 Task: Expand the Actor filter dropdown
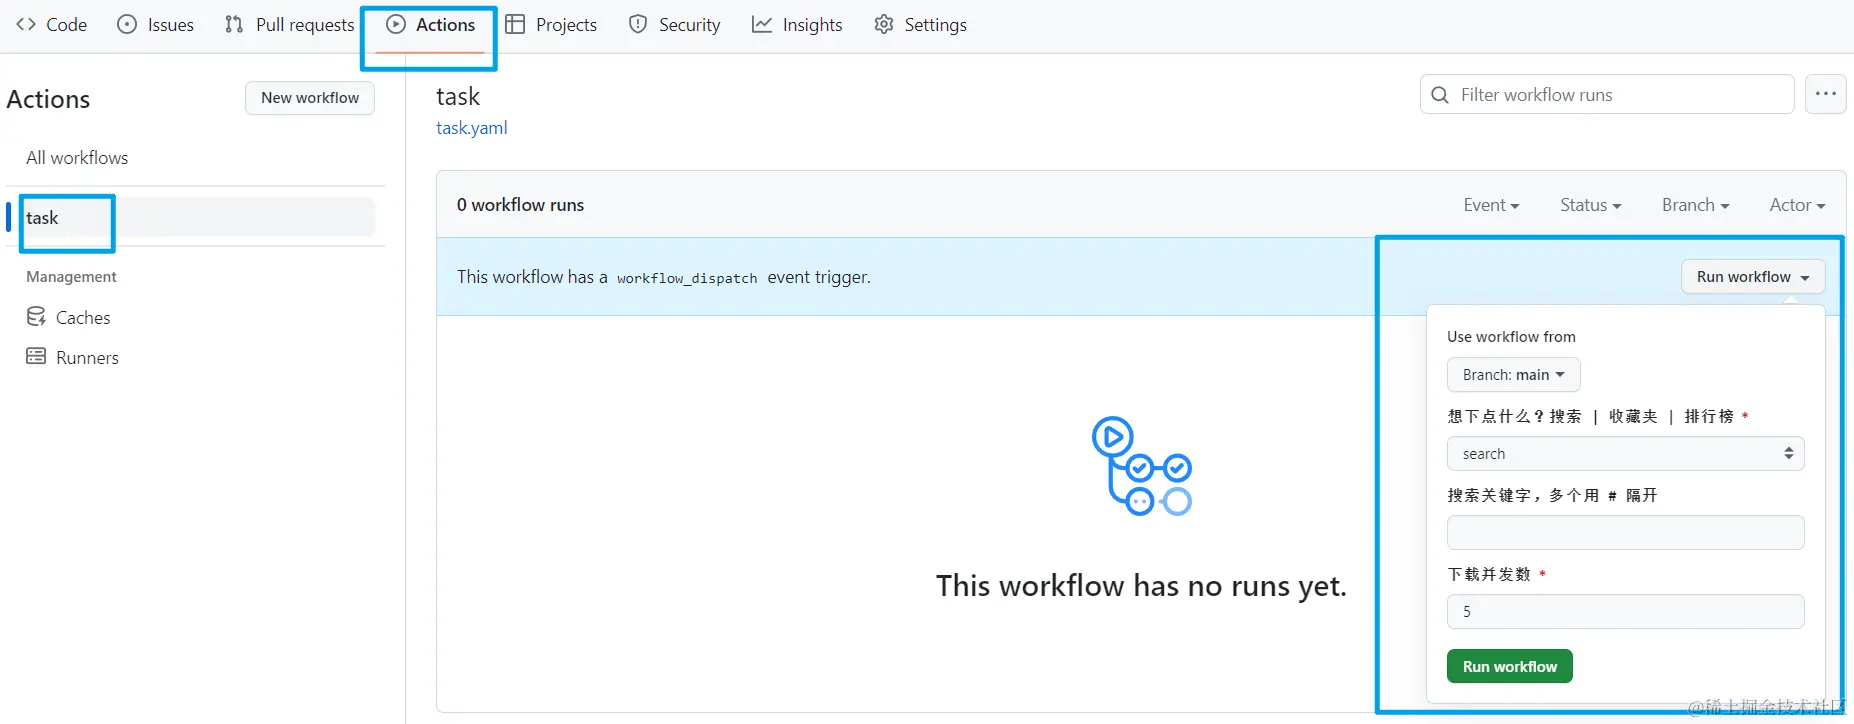[x=1797, y=205]
